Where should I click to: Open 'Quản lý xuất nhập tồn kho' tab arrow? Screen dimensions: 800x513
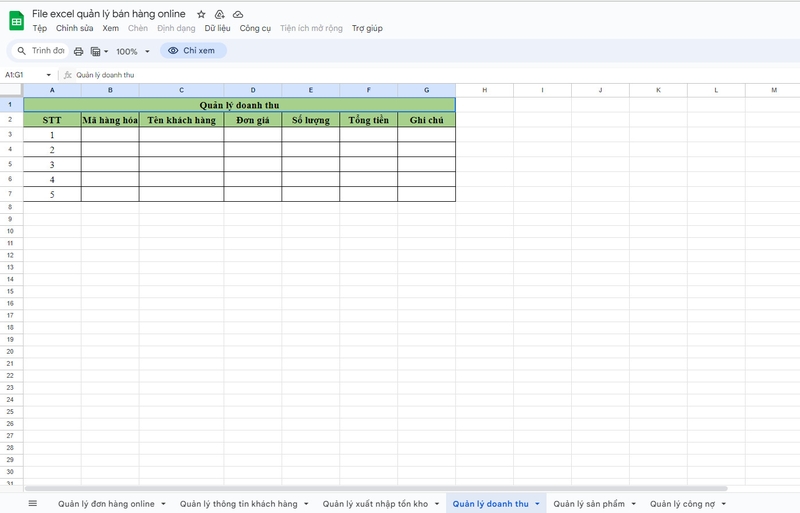pyautogui.click(x=437, y=504)
